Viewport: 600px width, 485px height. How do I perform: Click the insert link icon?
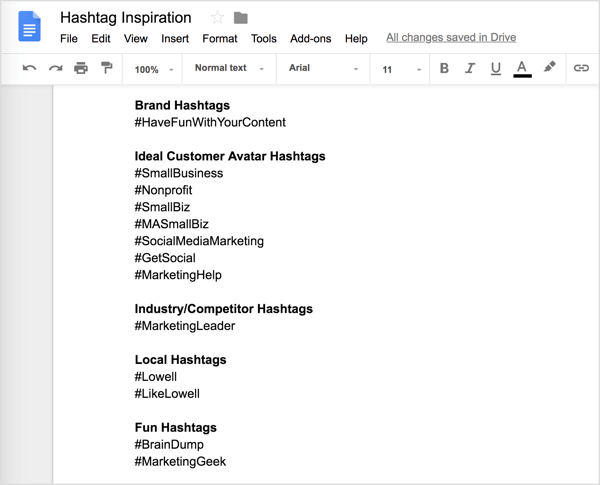pyautogui.click(x=580, y=69)
